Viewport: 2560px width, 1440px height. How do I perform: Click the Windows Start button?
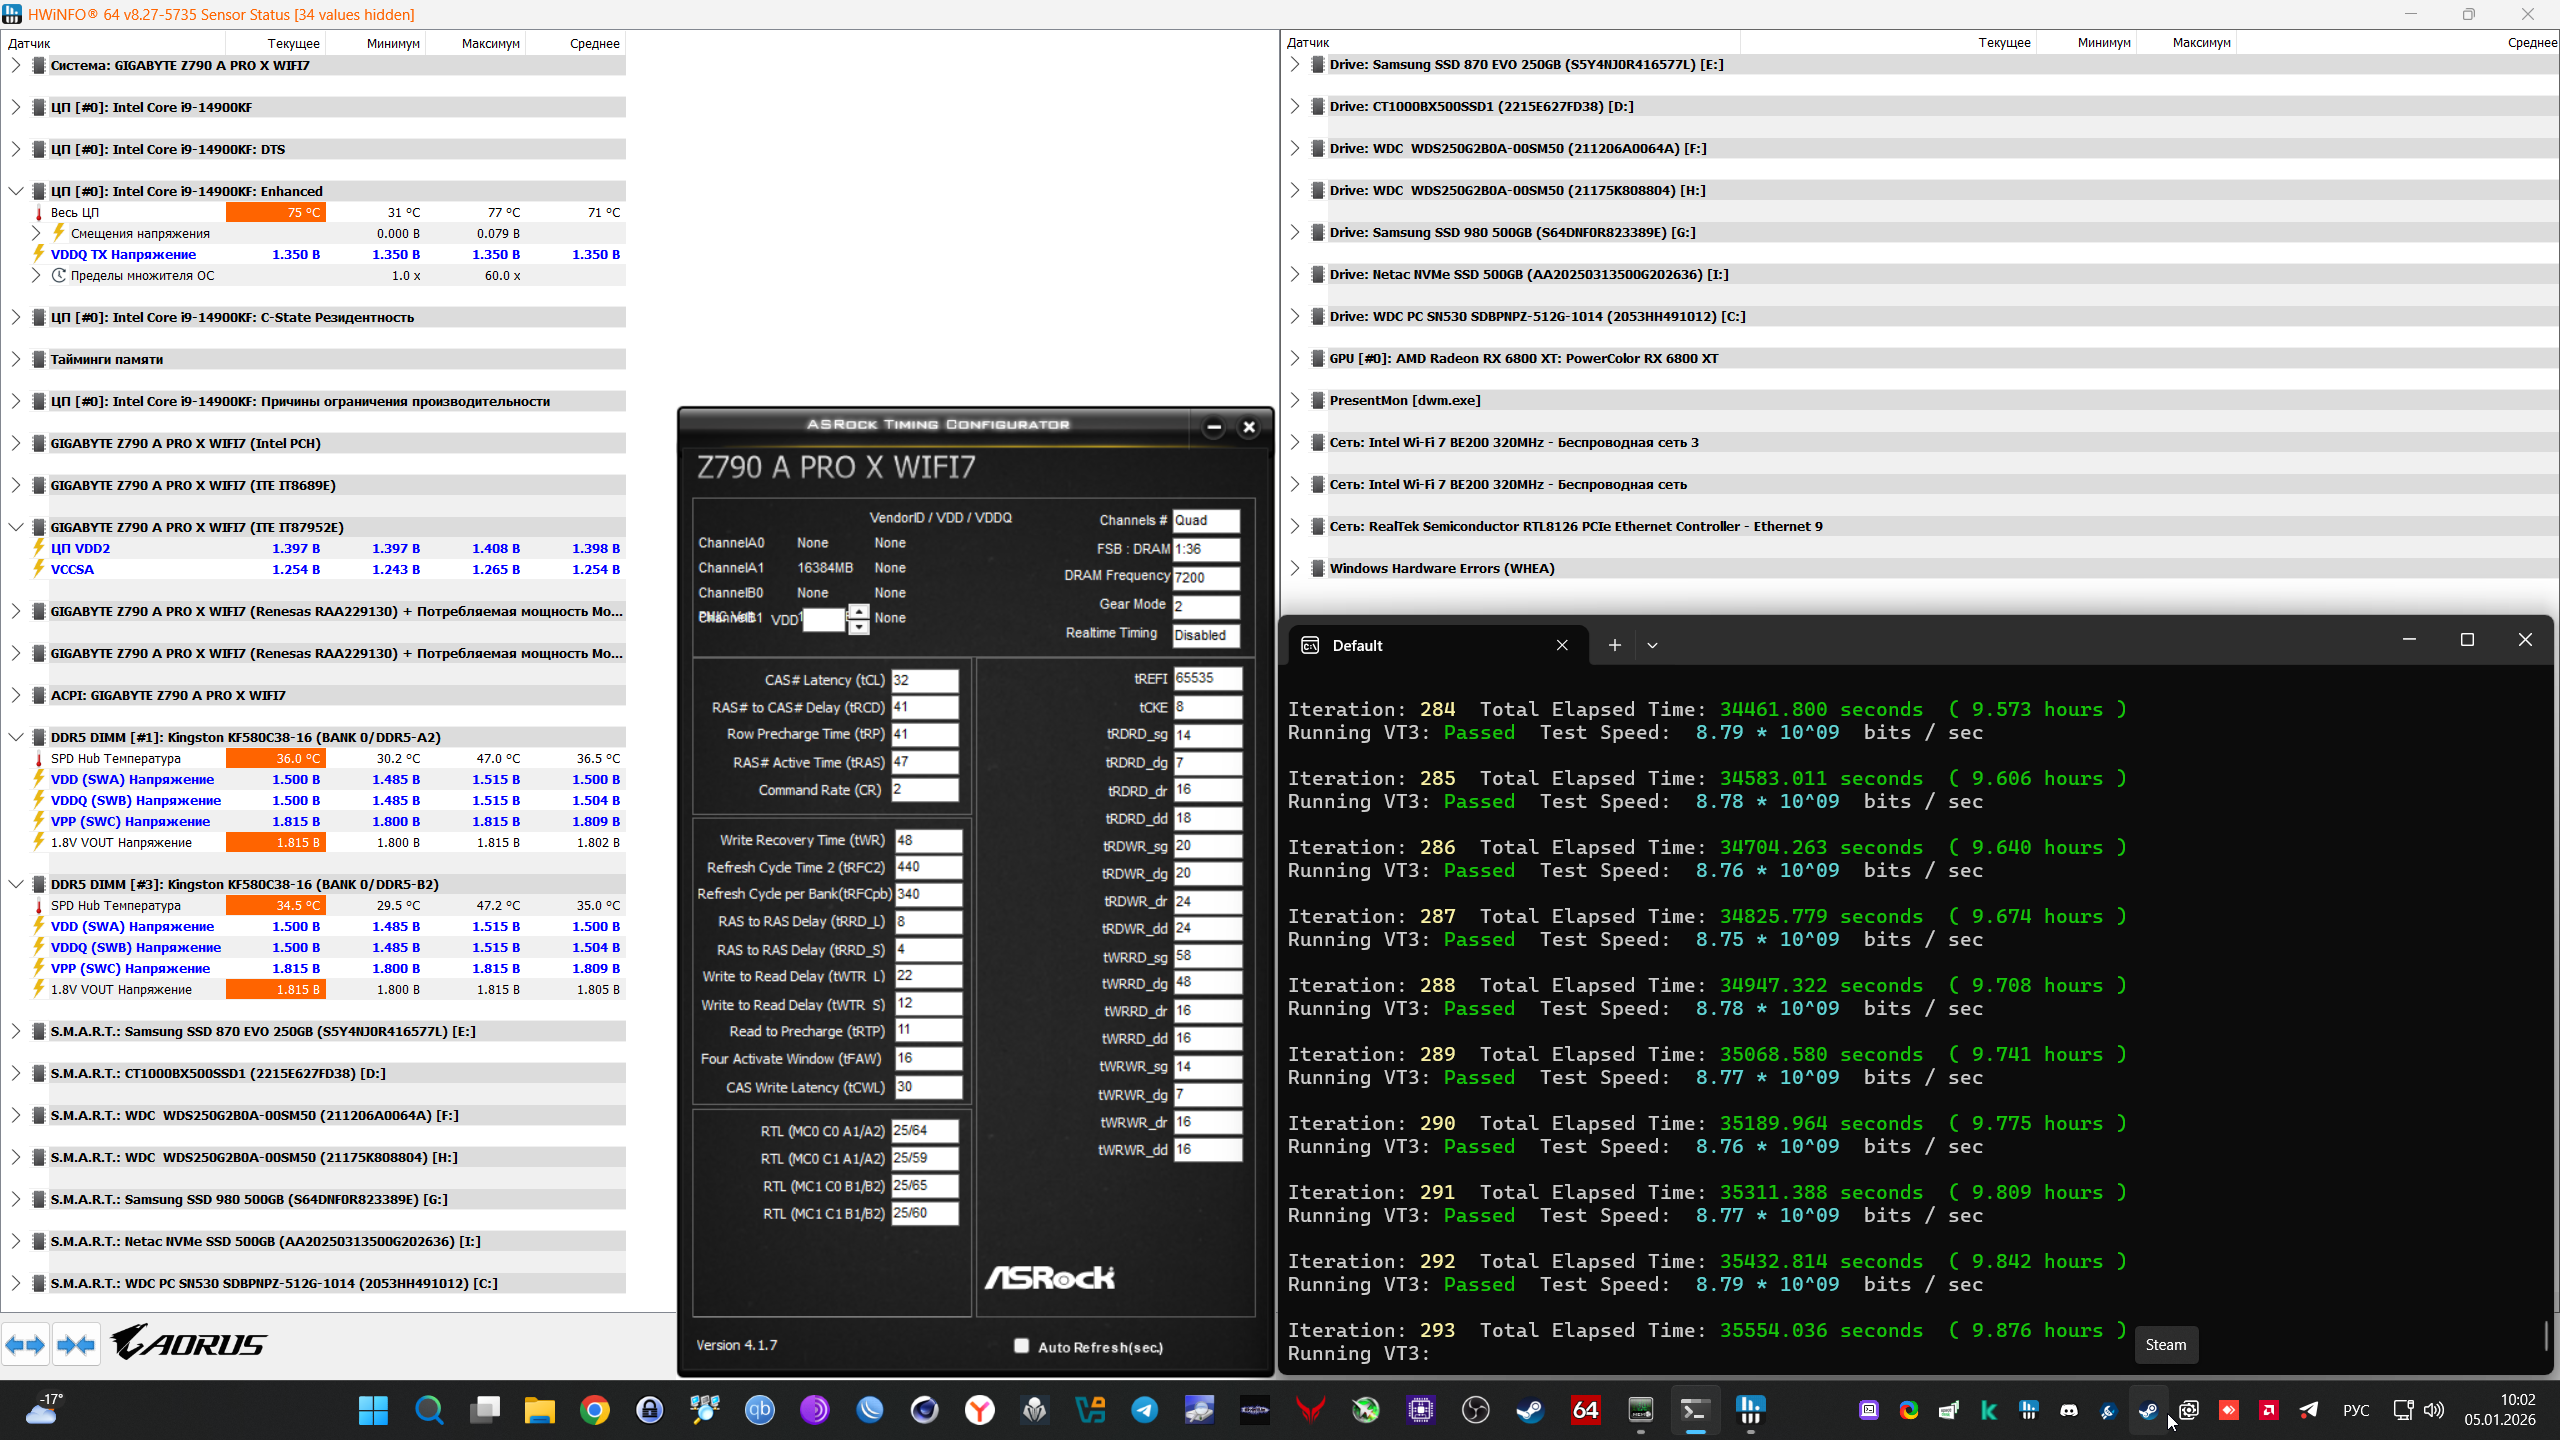(x=373, y=1410)
